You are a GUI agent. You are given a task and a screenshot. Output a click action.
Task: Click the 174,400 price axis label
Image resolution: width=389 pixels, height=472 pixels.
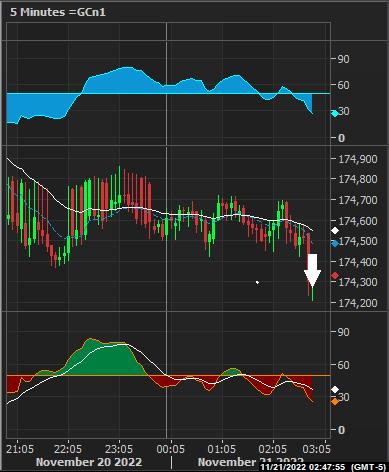tap(358, 262)
